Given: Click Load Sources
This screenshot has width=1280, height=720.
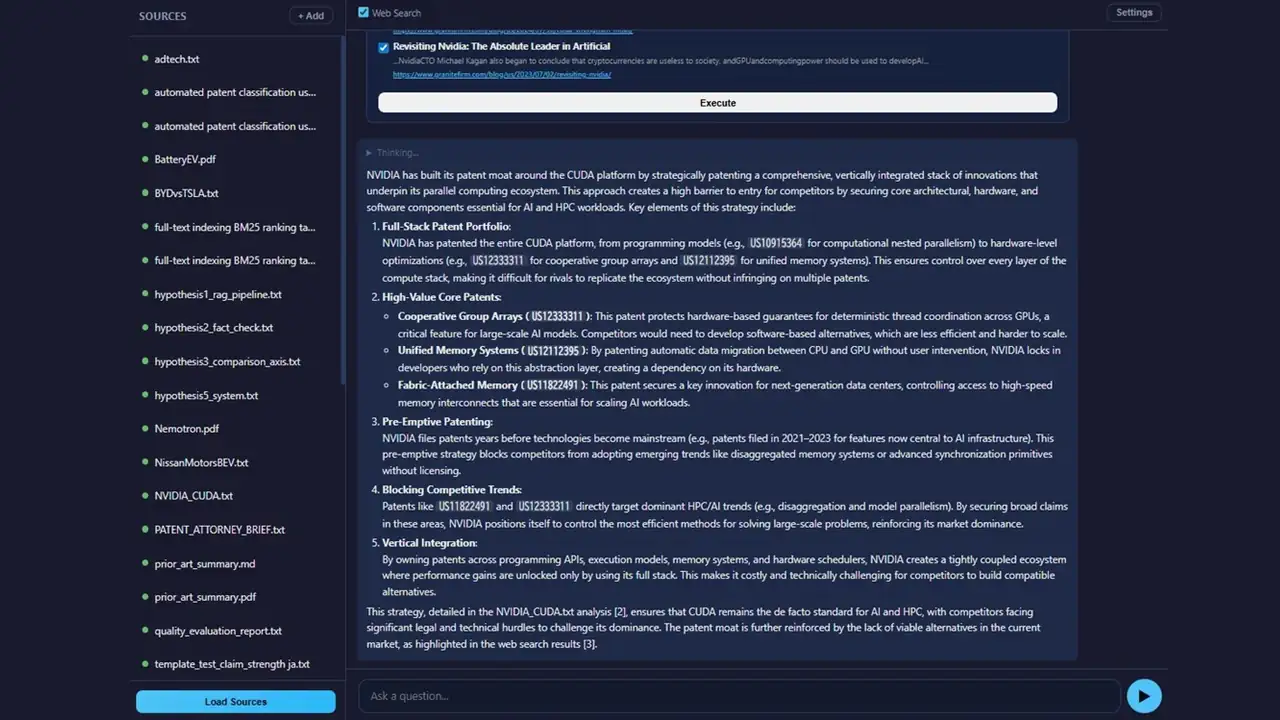Looking at the screenshot, I should [236, 702].
